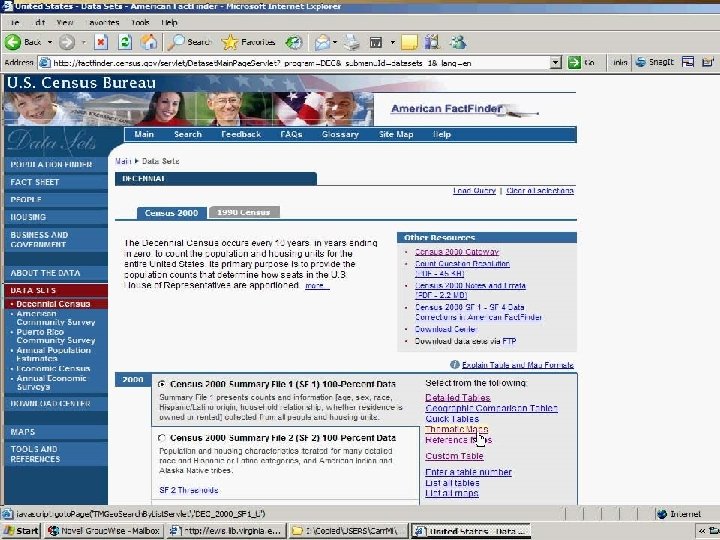This screenshot has width=720, height=540.
Task: Open the Tools menu
Action: (140, 22)
